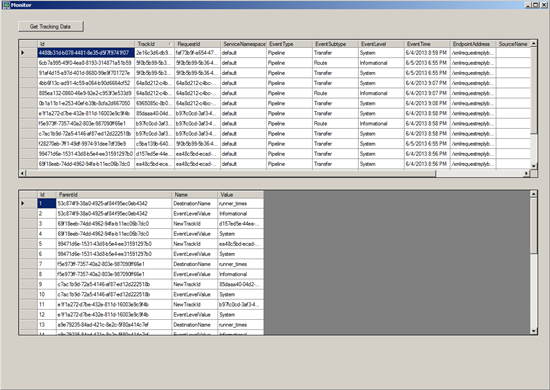550x390 pixels.
Task: Select Id cell starting with f28270eb
Action: pyautogui.click(x=86, y=144)
